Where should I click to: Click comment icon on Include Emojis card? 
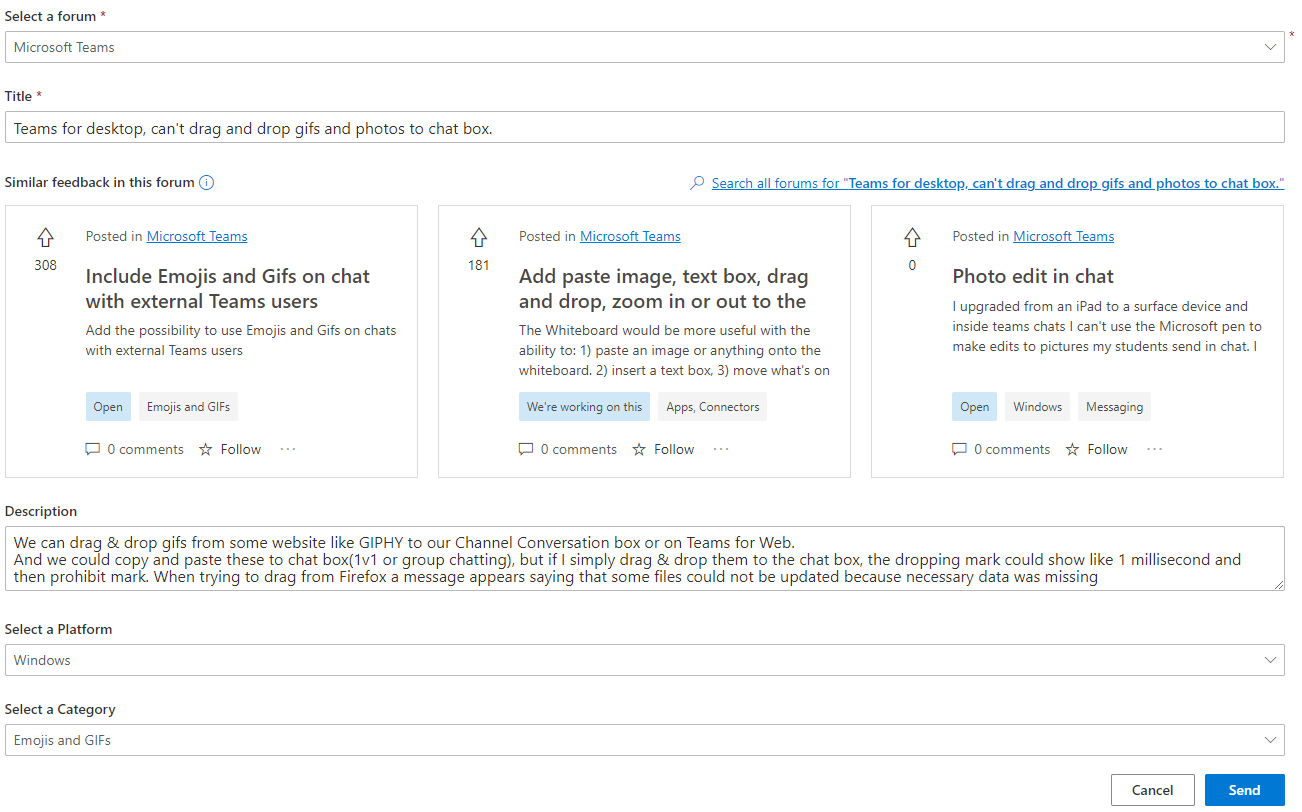pos(93,449)
